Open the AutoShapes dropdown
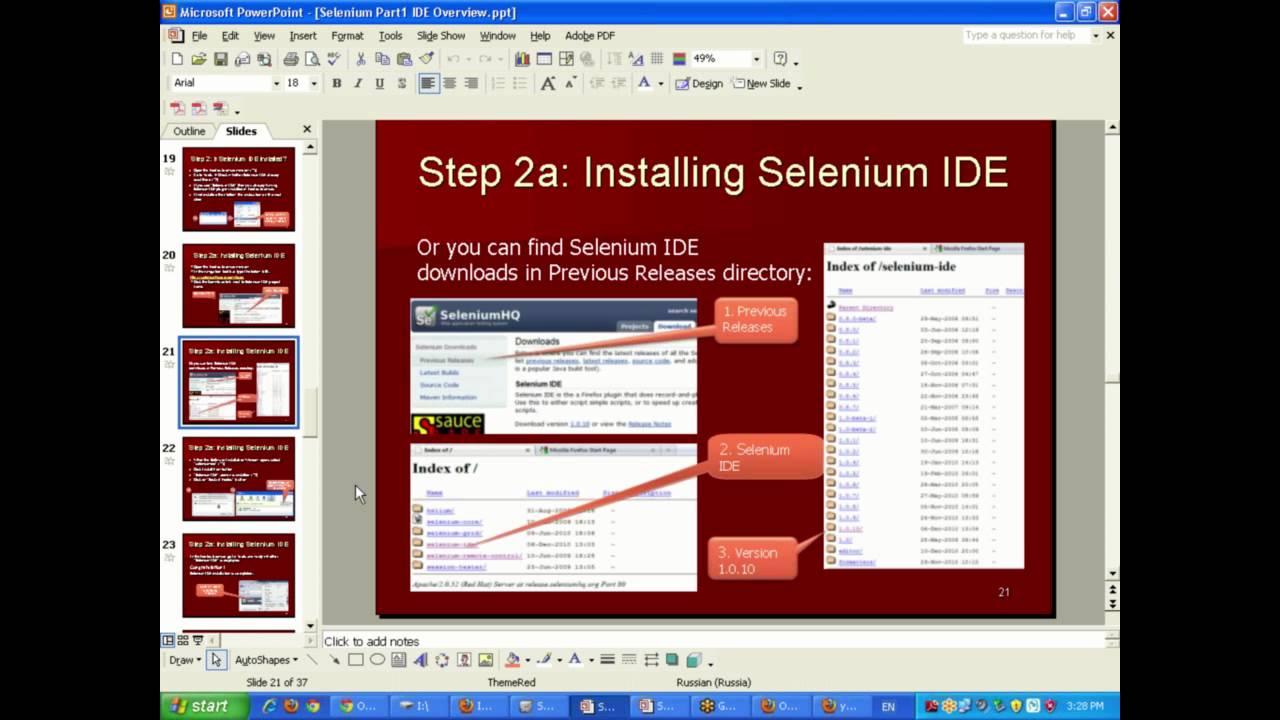 [x=266, y=660]
